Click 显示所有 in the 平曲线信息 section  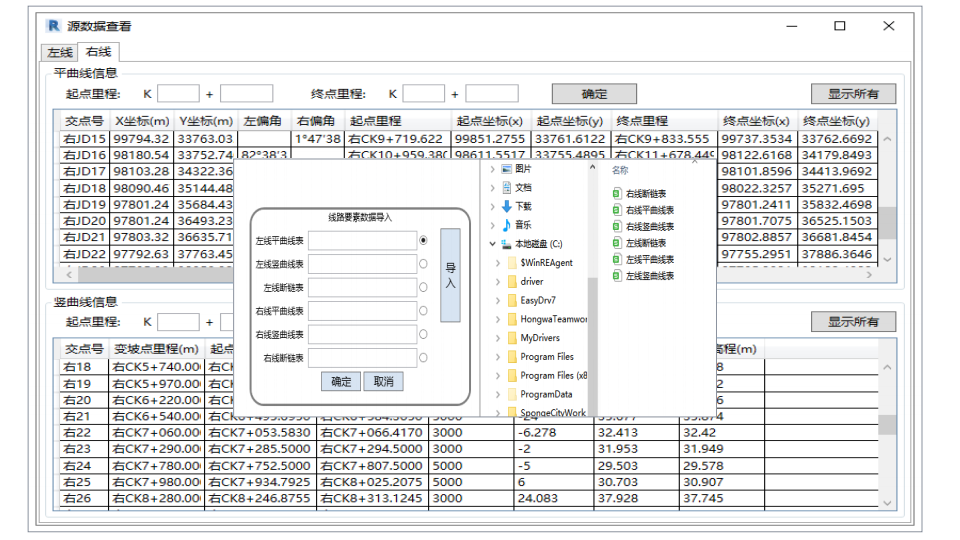pos(853,94)
